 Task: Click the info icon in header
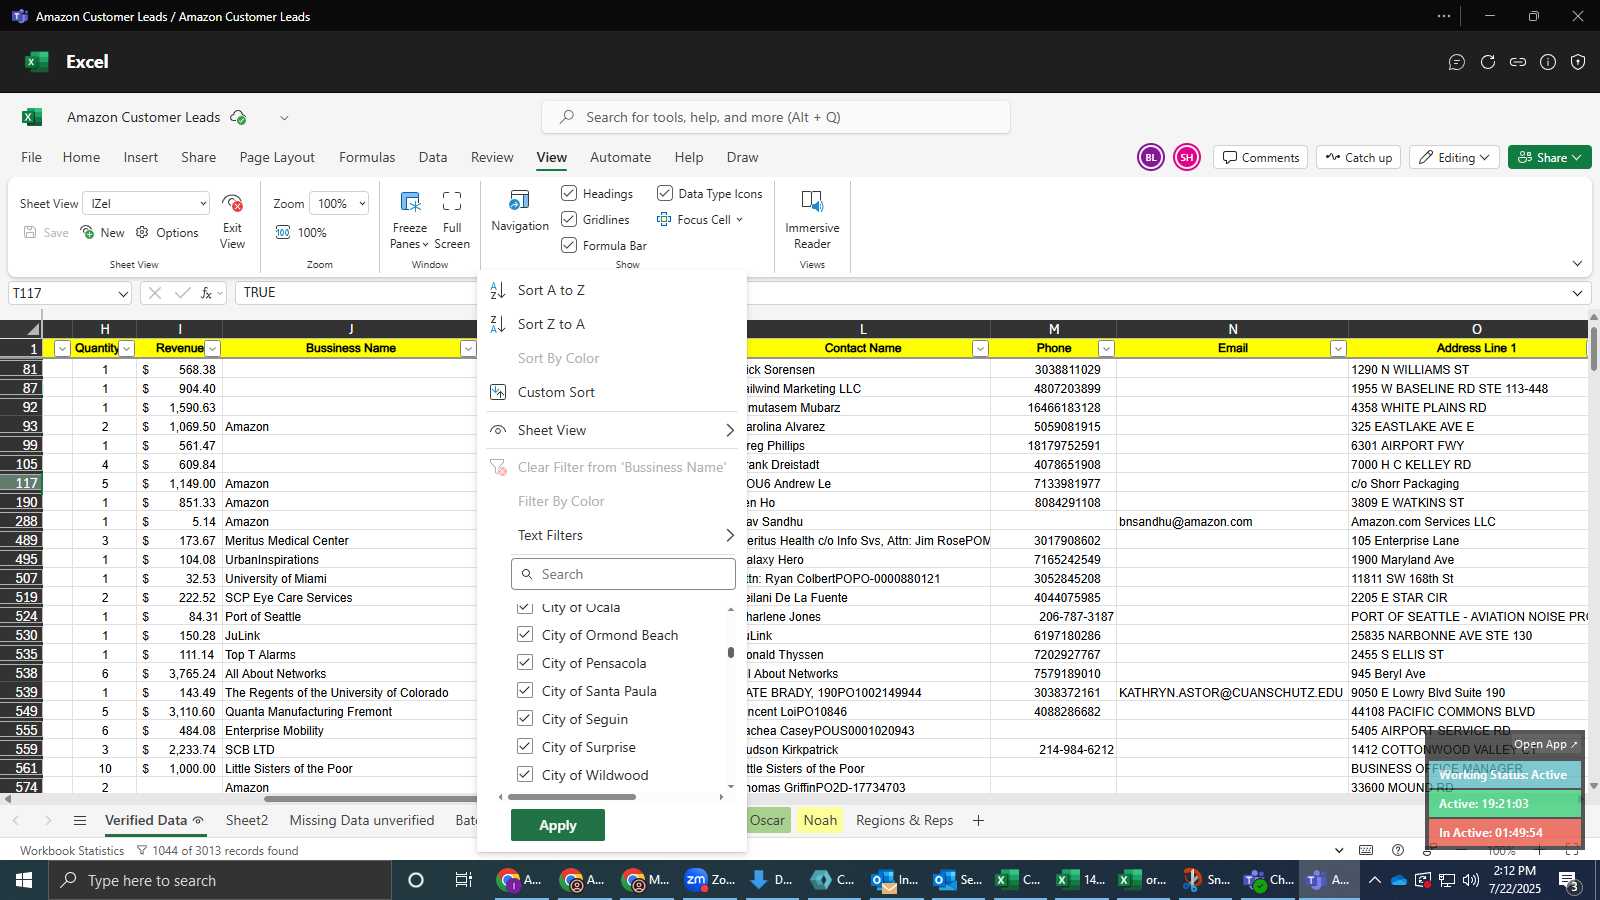[x=1548, y=62]
